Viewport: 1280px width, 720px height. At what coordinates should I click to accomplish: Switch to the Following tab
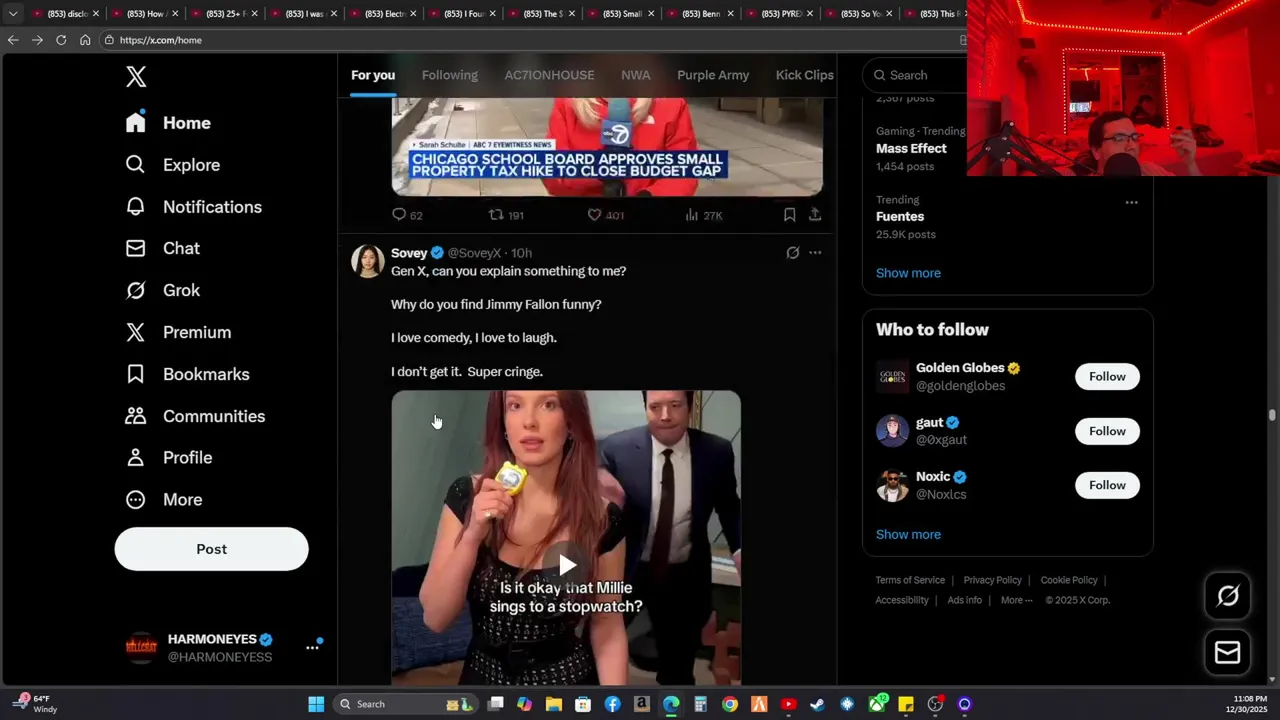click(450, 75)
